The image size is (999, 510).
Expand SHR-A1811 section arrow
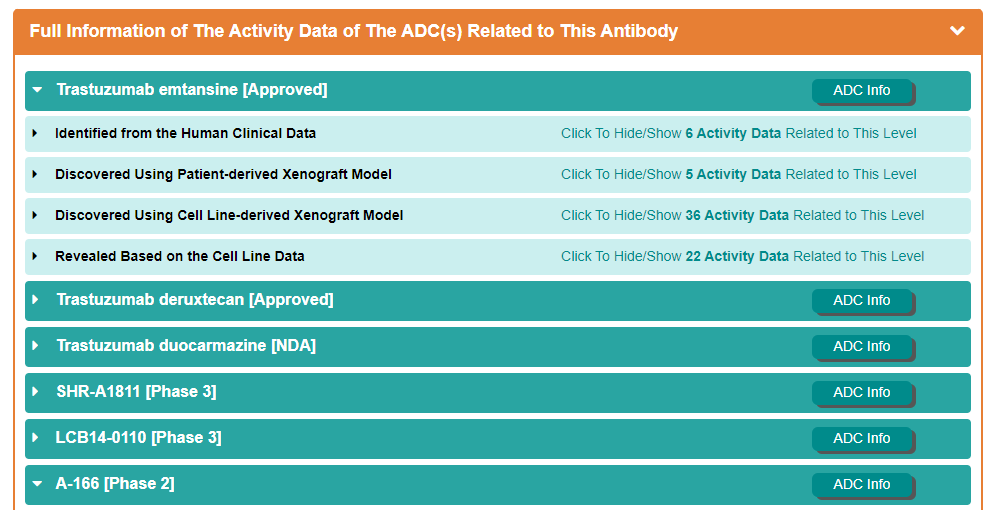(x=37, y=392)
